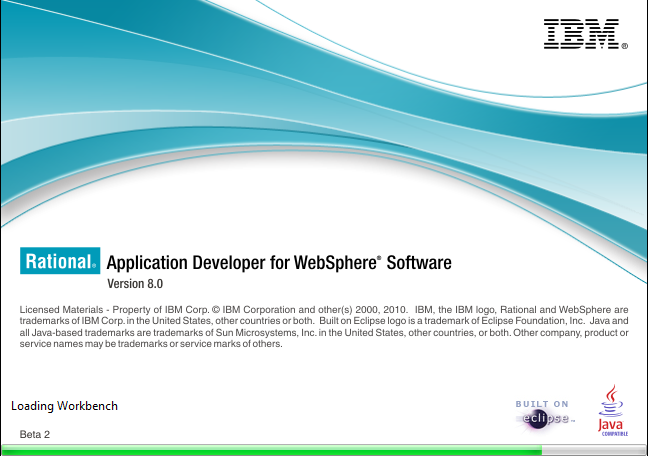
Task: Click the unfilled end of the progress bar
Action: (x=592, y=450)
